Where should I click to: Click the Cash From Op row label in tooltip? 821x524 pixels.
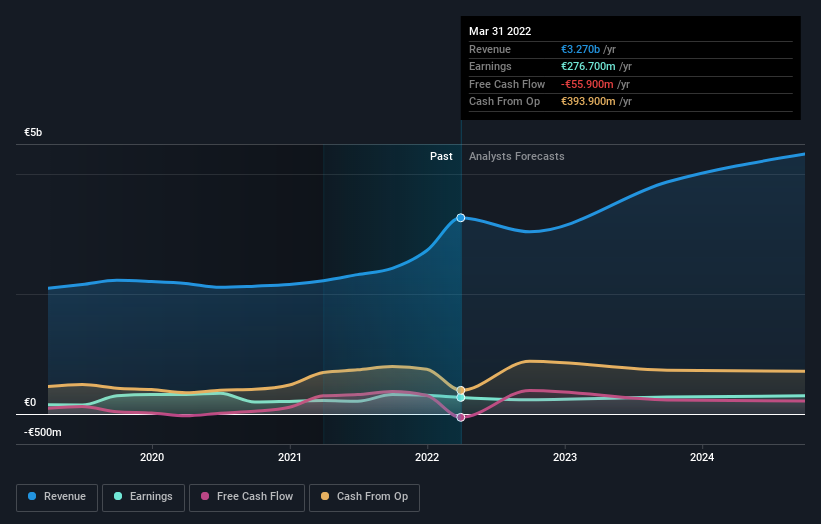[x=505, y=102]
